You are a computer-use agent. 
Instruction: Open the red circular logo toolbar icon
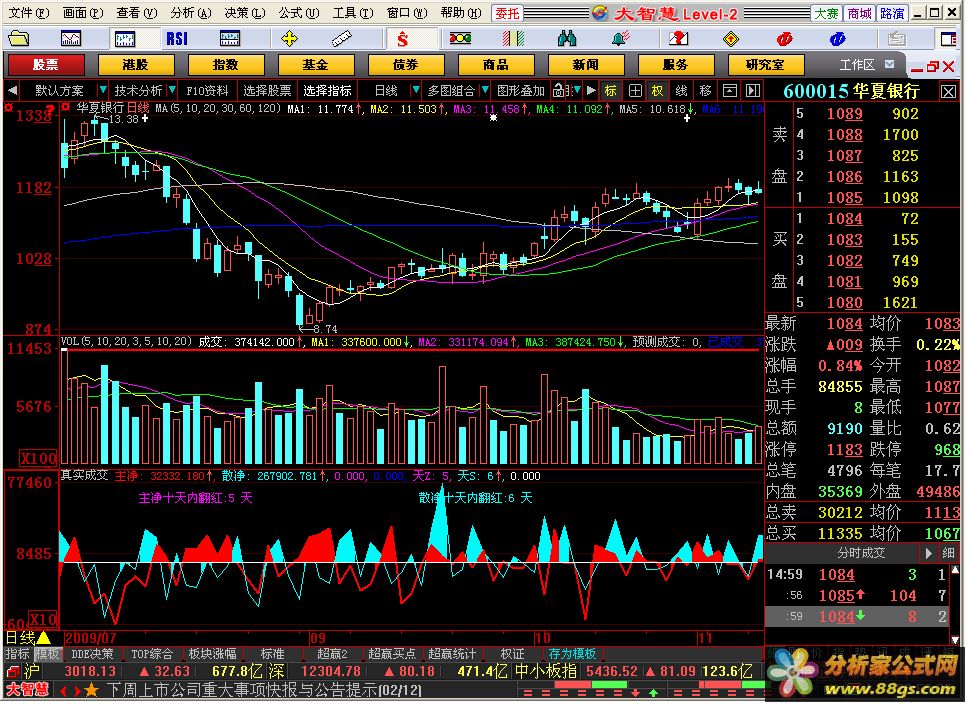pyautogui.click(x=784, y=39)
